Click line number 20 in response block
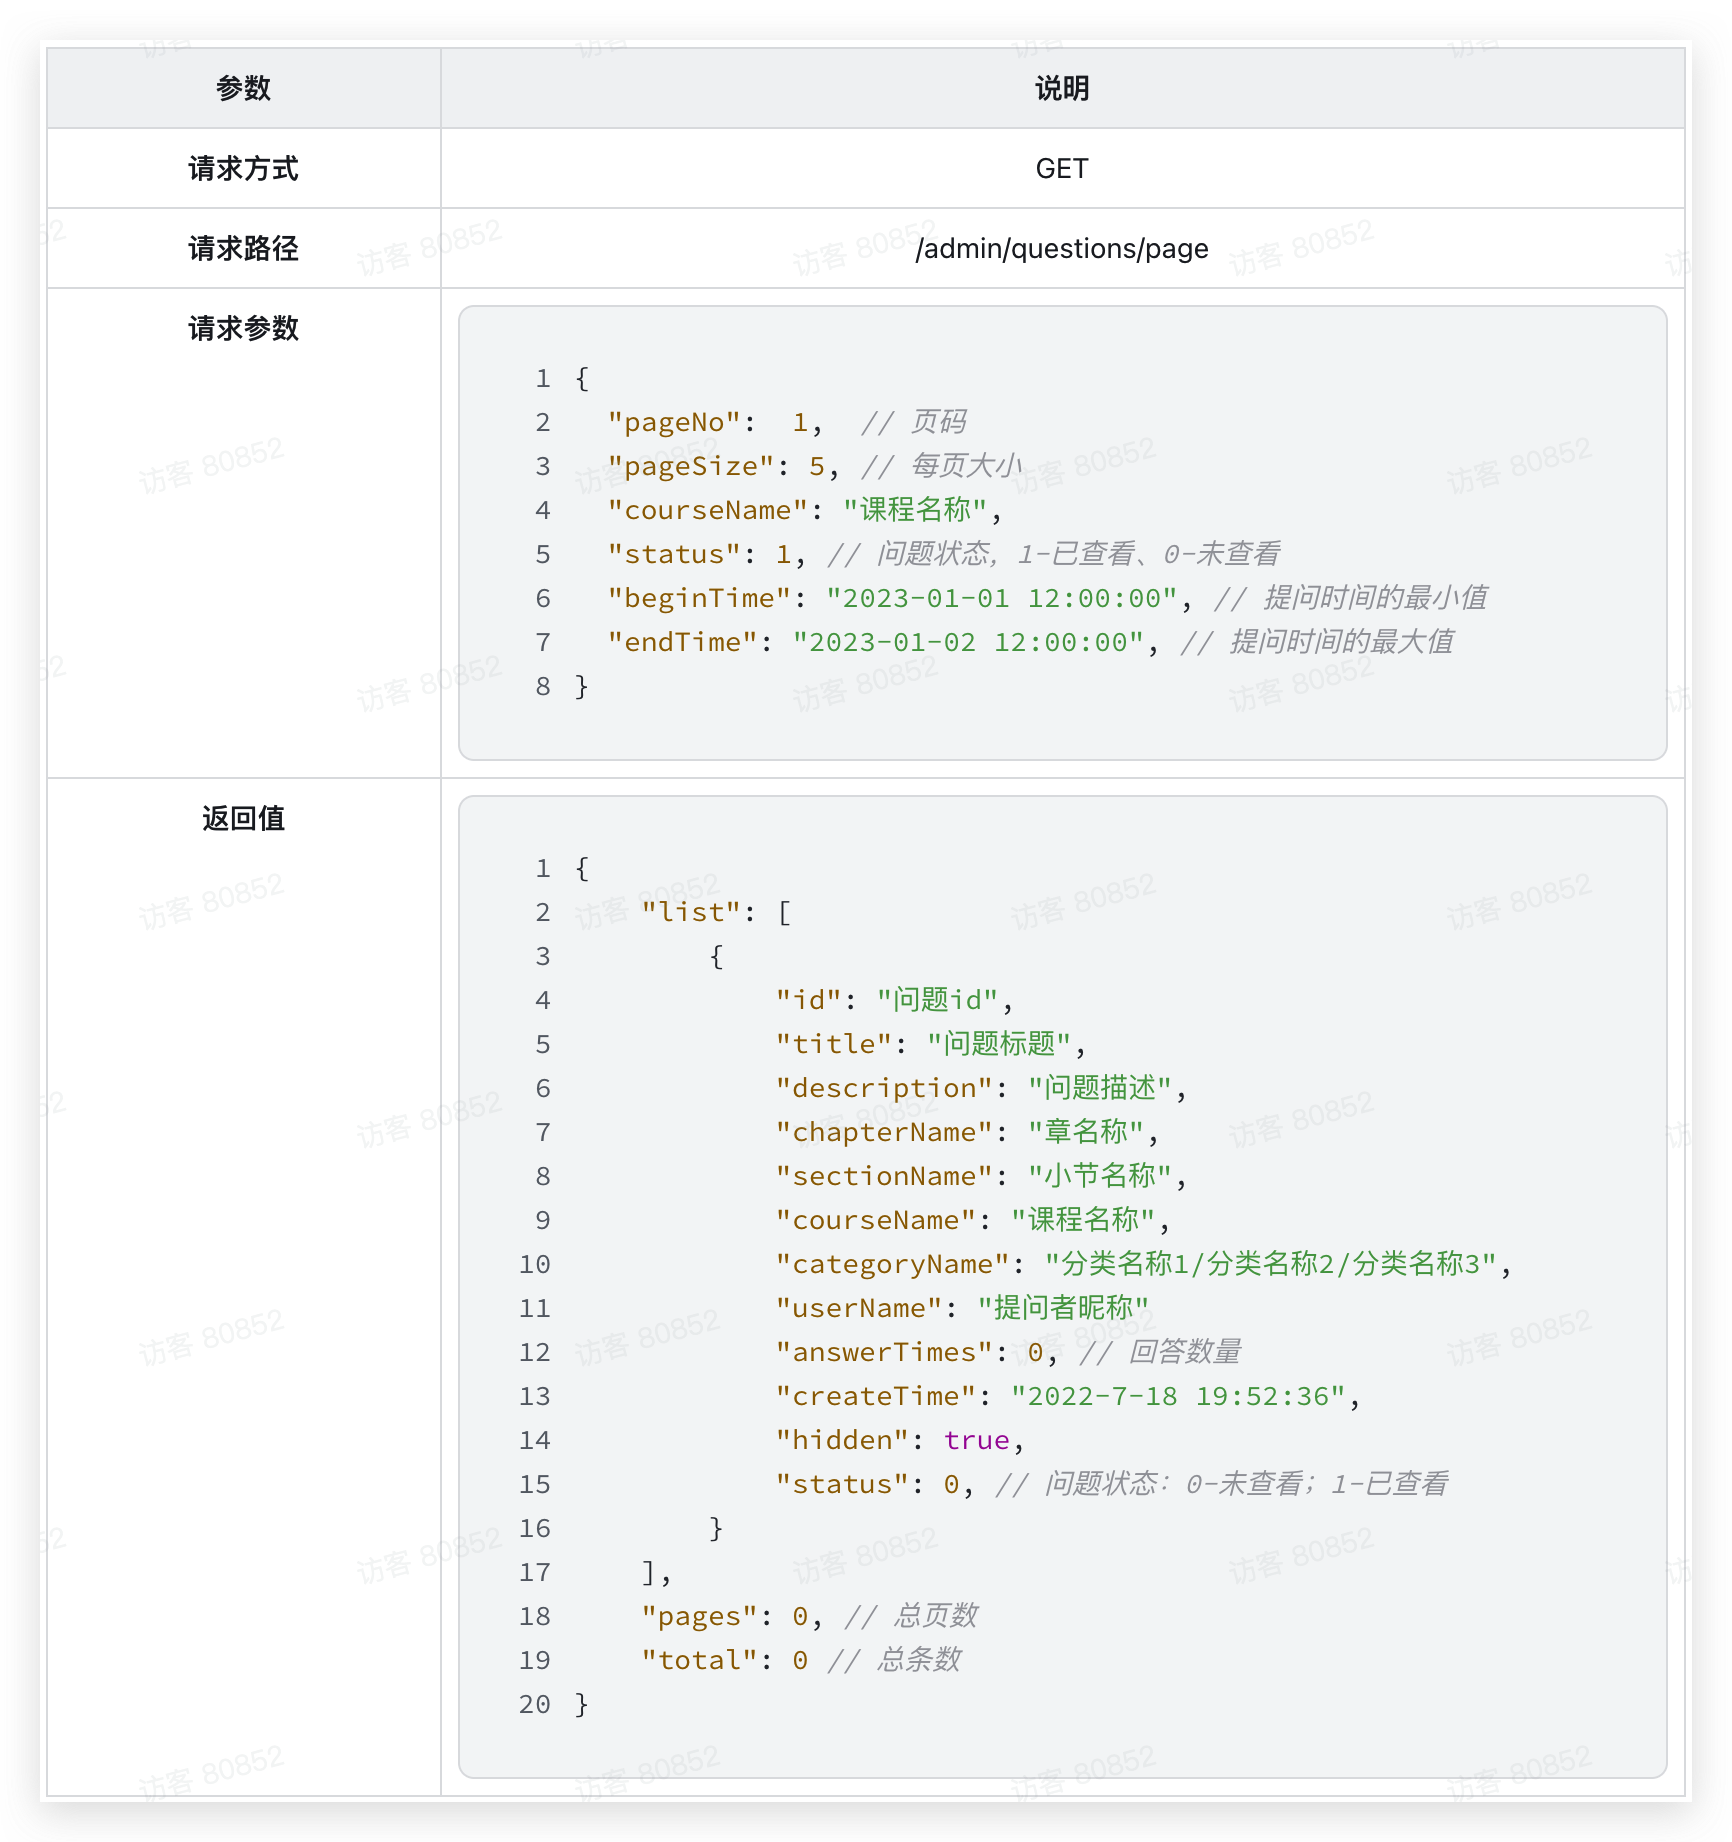 click(535, 1704)
